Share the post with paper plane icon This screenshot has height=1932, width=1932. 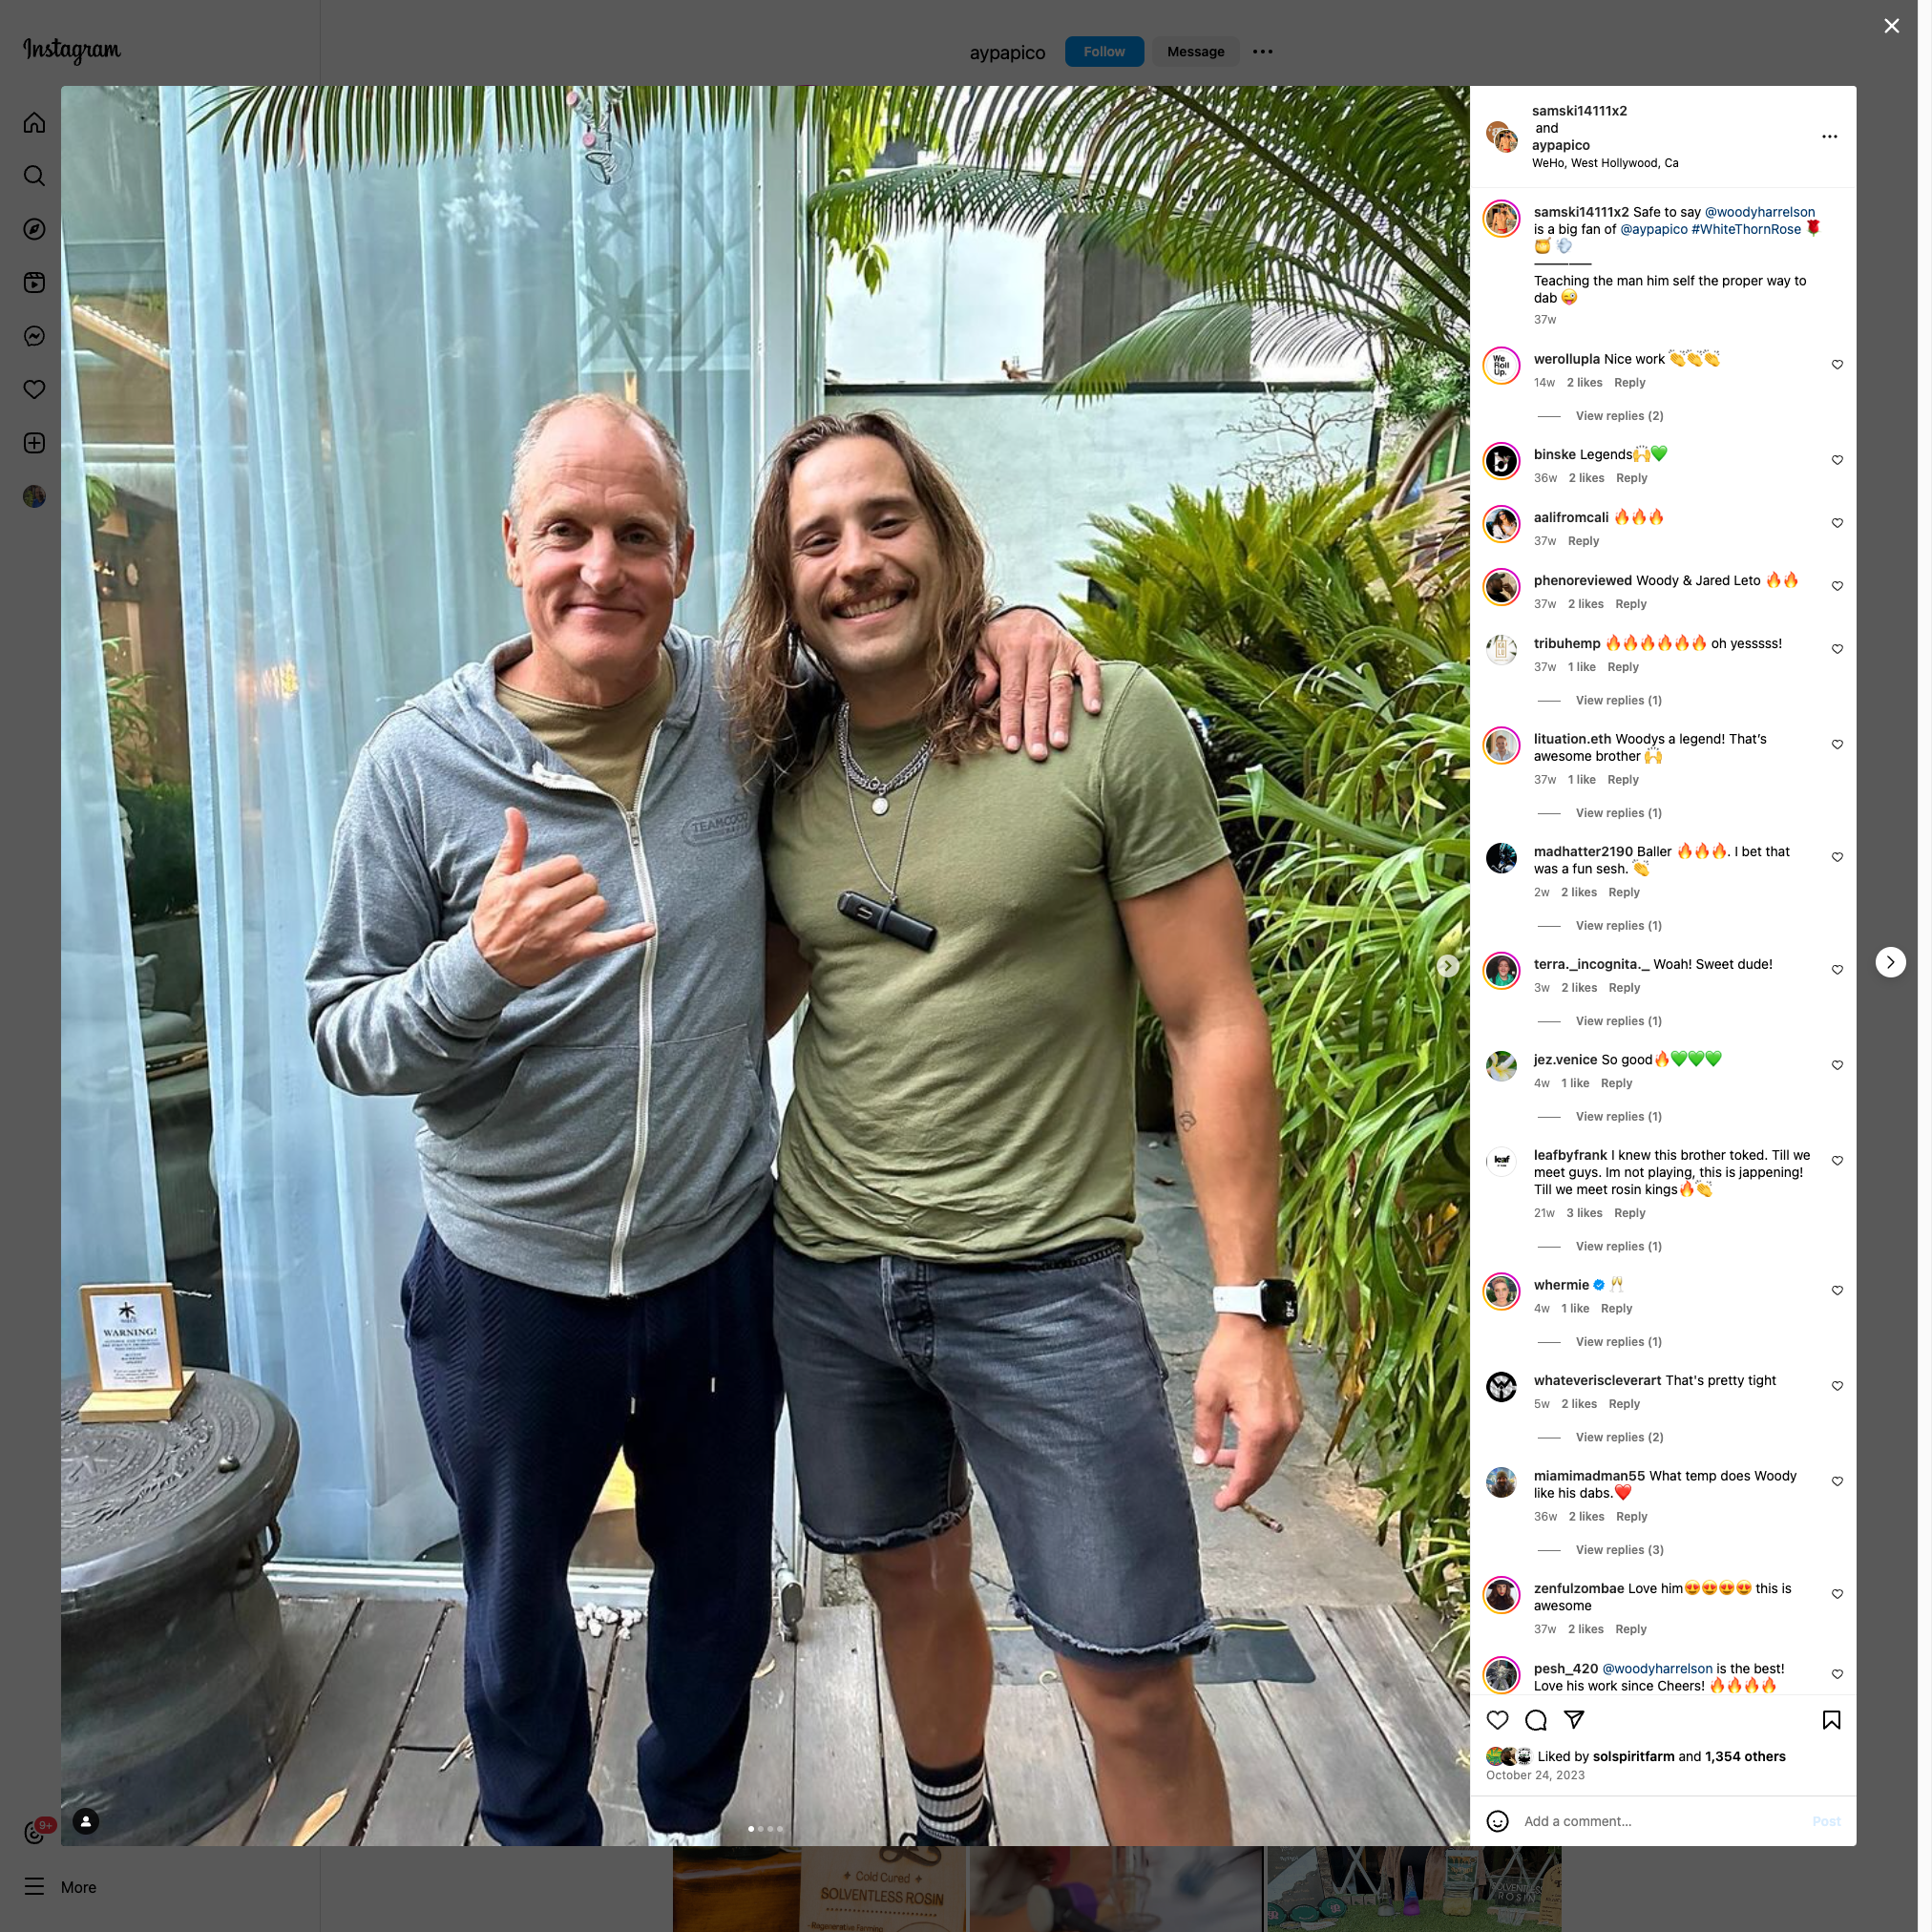pos(1574,1719)
